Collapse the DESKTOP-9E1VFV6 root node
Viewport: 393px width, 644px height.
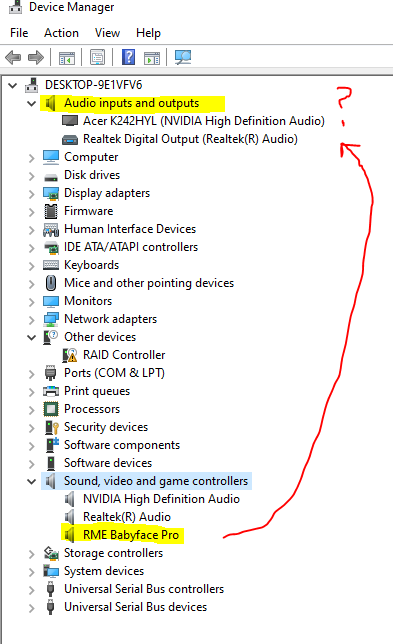point(13,85)
